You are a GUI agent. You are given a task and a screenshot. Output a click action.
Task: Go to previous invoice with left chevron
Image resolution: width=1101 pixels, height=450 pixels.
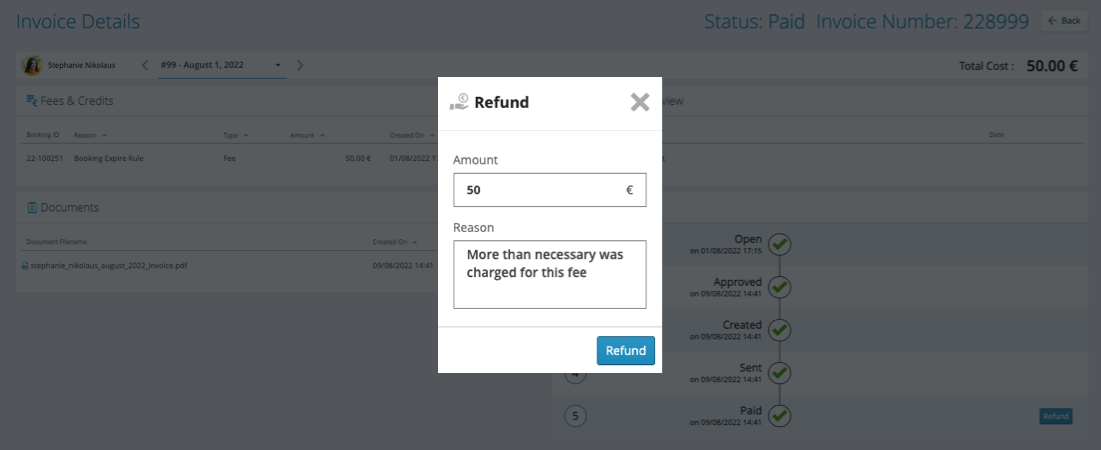(145, 65)
